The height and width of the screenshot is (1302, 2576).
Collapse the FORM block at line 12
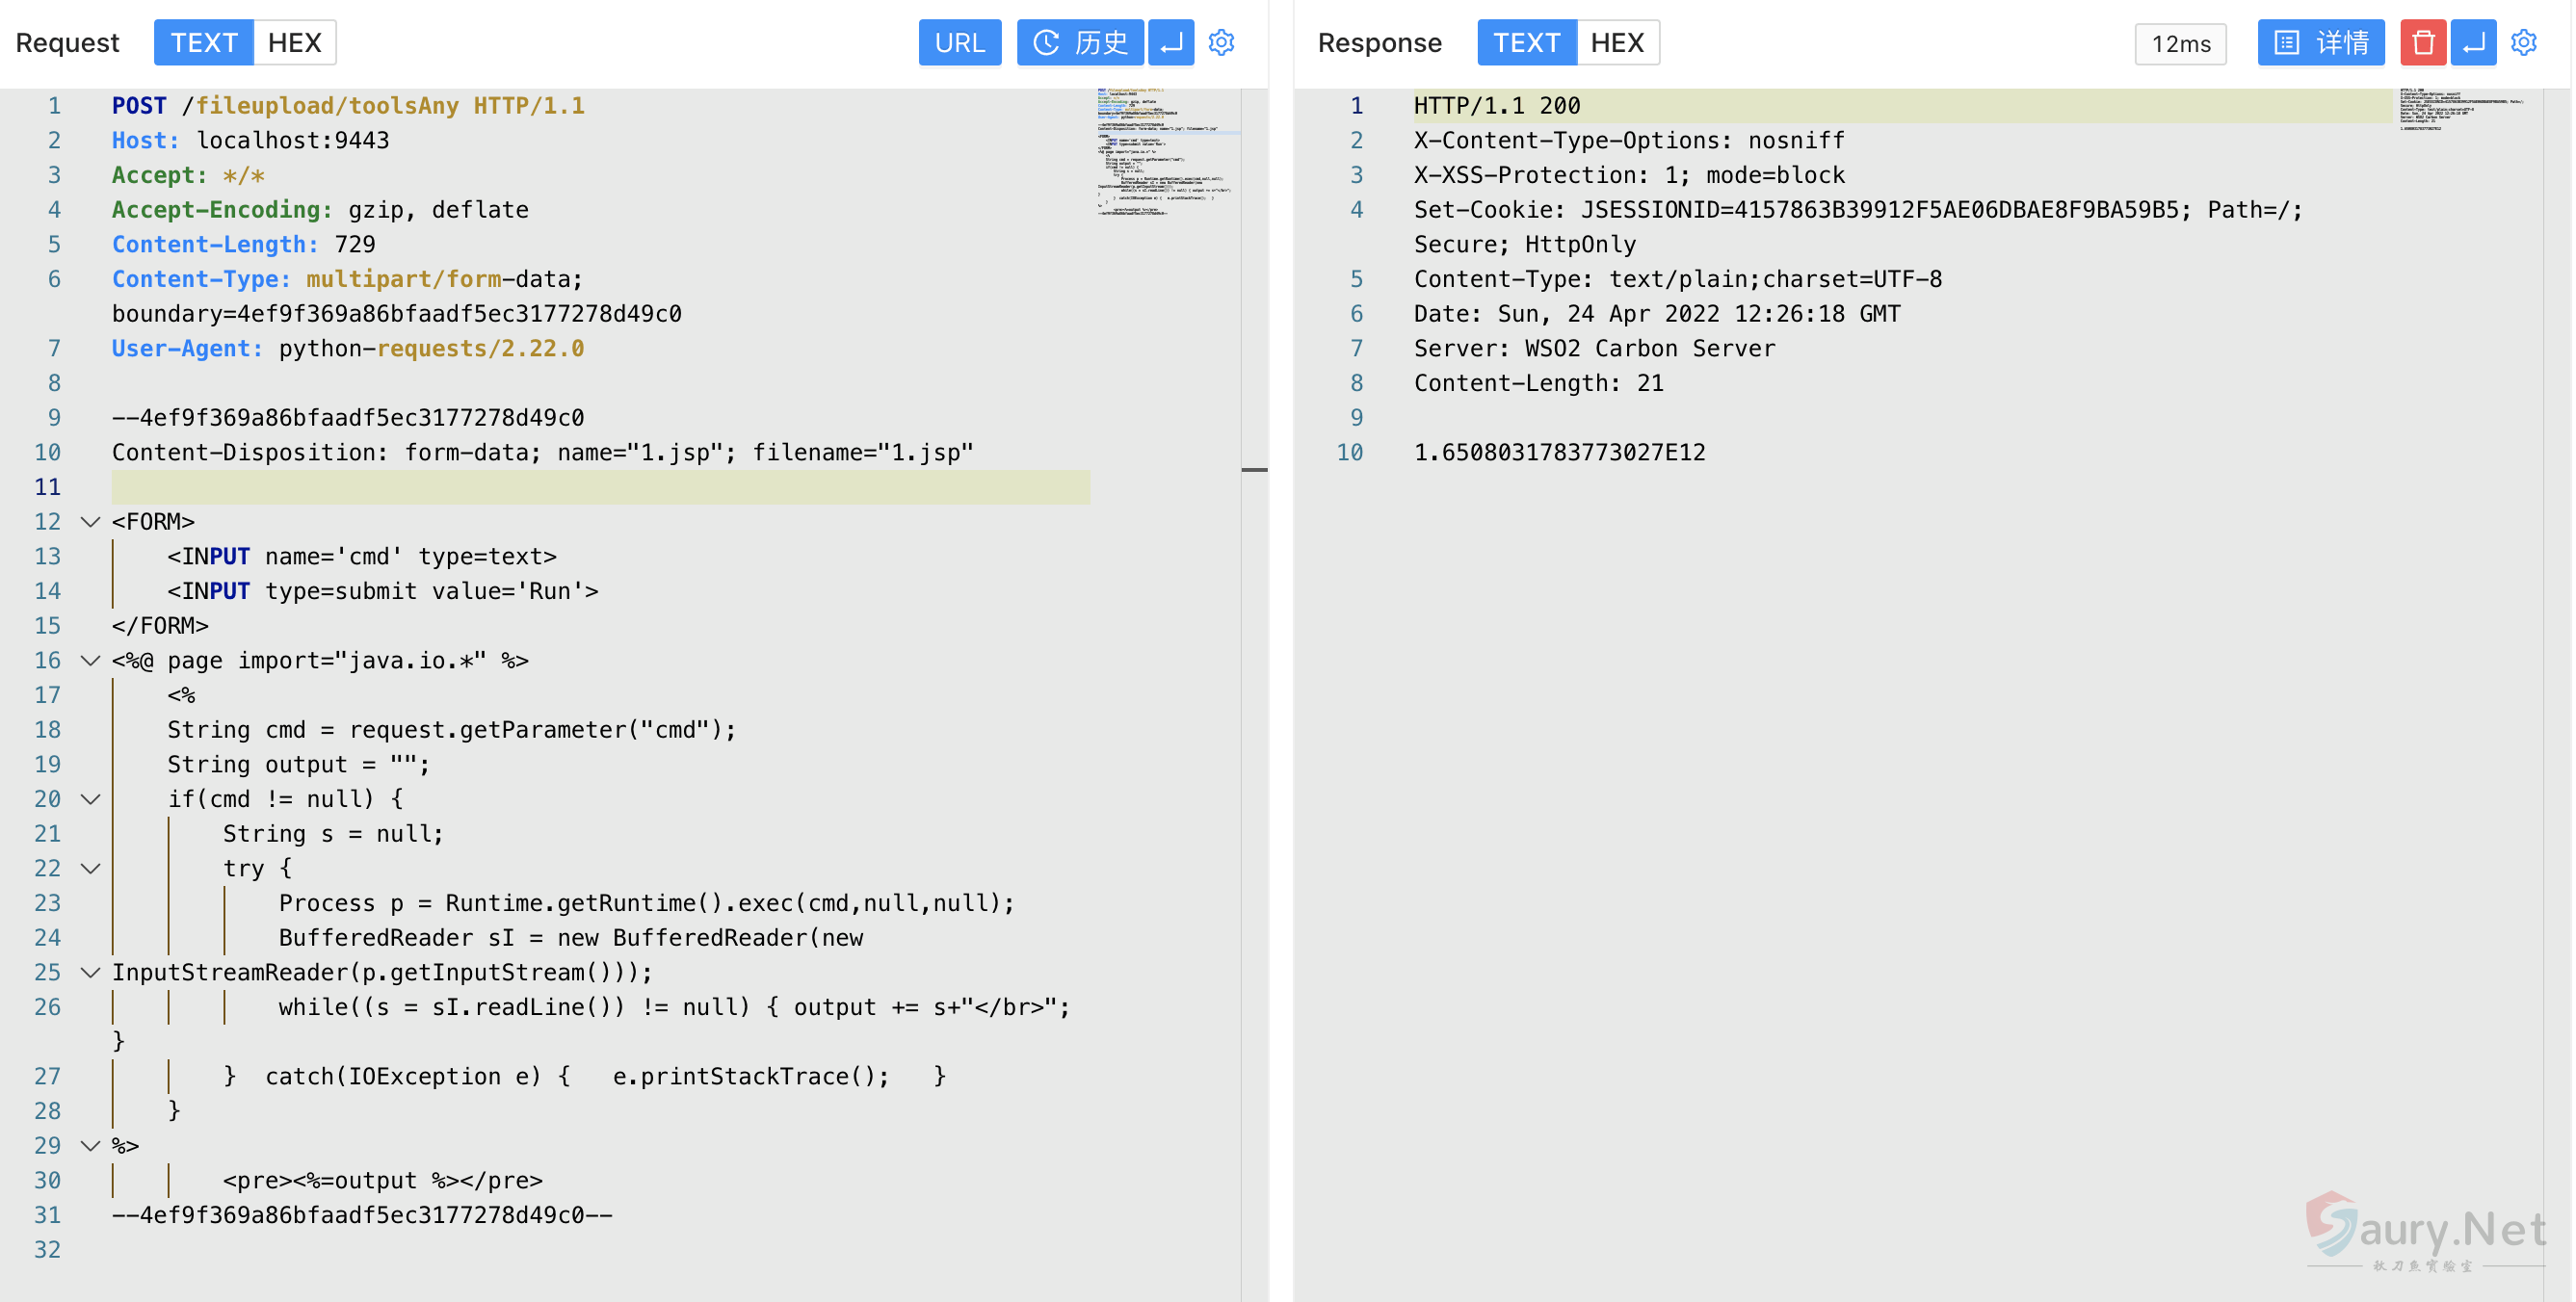click(90, 522)
